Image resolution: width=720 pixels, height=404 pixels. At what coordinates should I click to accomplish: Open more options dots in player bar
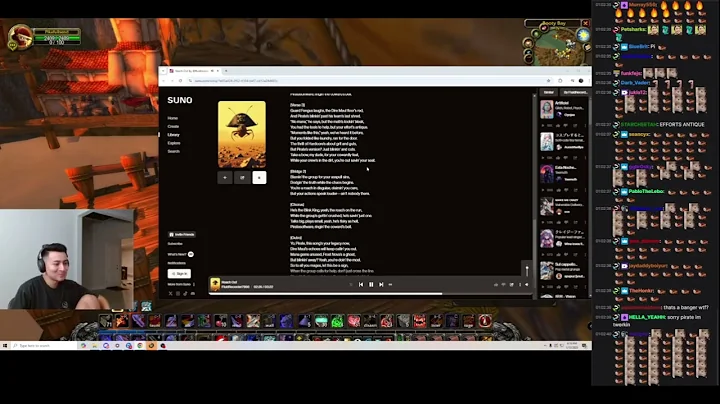[x=520, y=285]
